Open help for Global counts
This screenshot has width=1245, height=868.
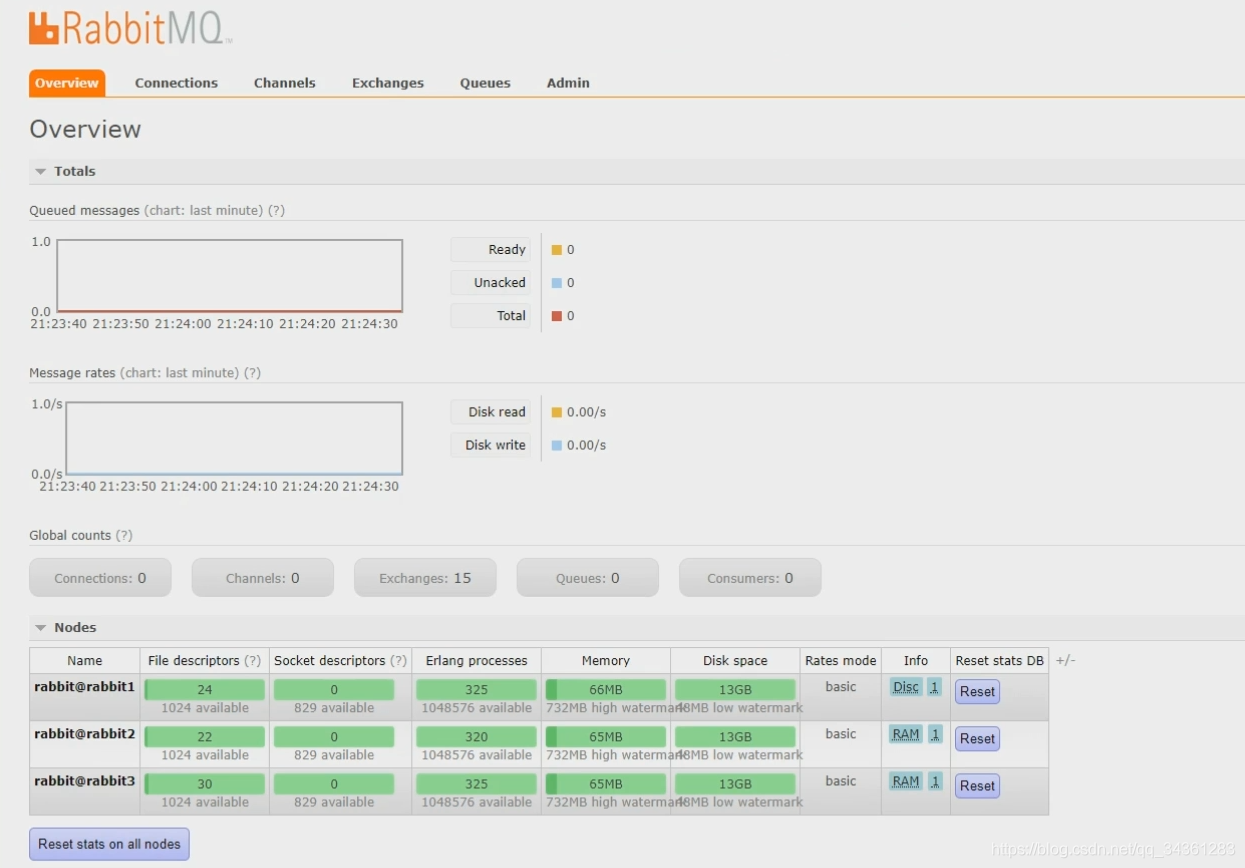tap(124, 535)
